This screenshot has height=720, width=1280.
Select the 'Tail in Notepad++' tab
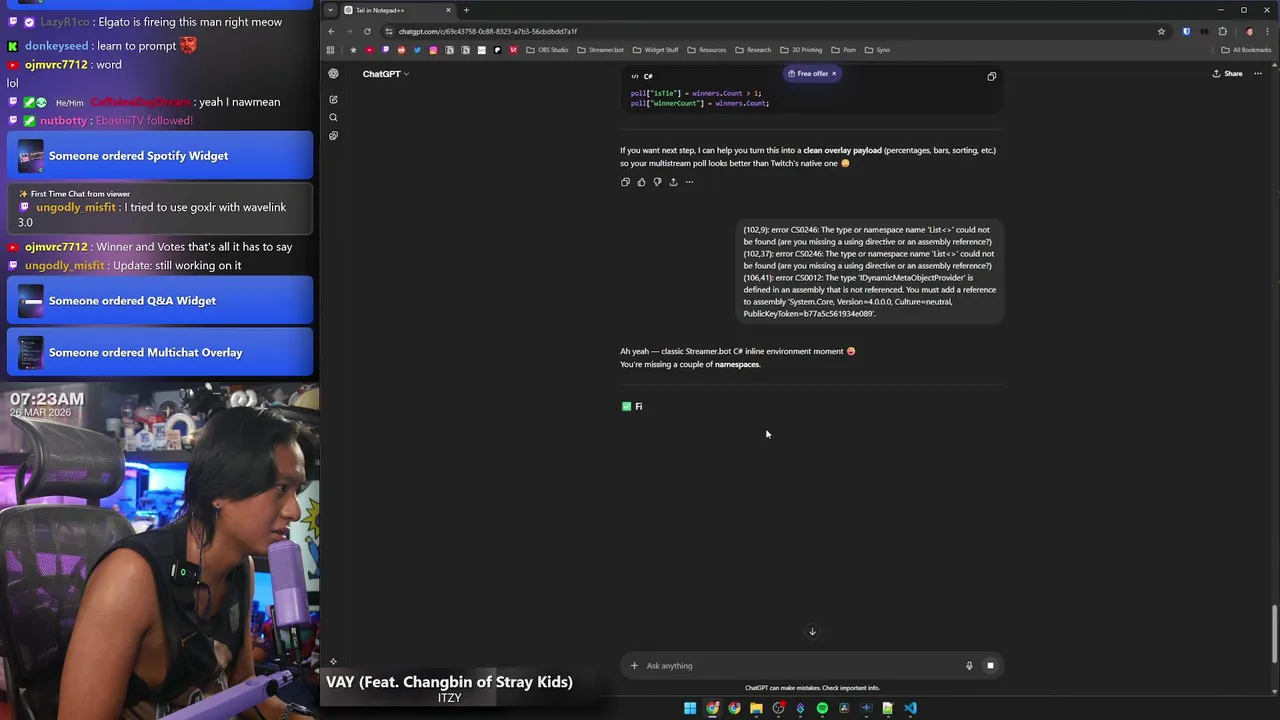coord(396,10)
